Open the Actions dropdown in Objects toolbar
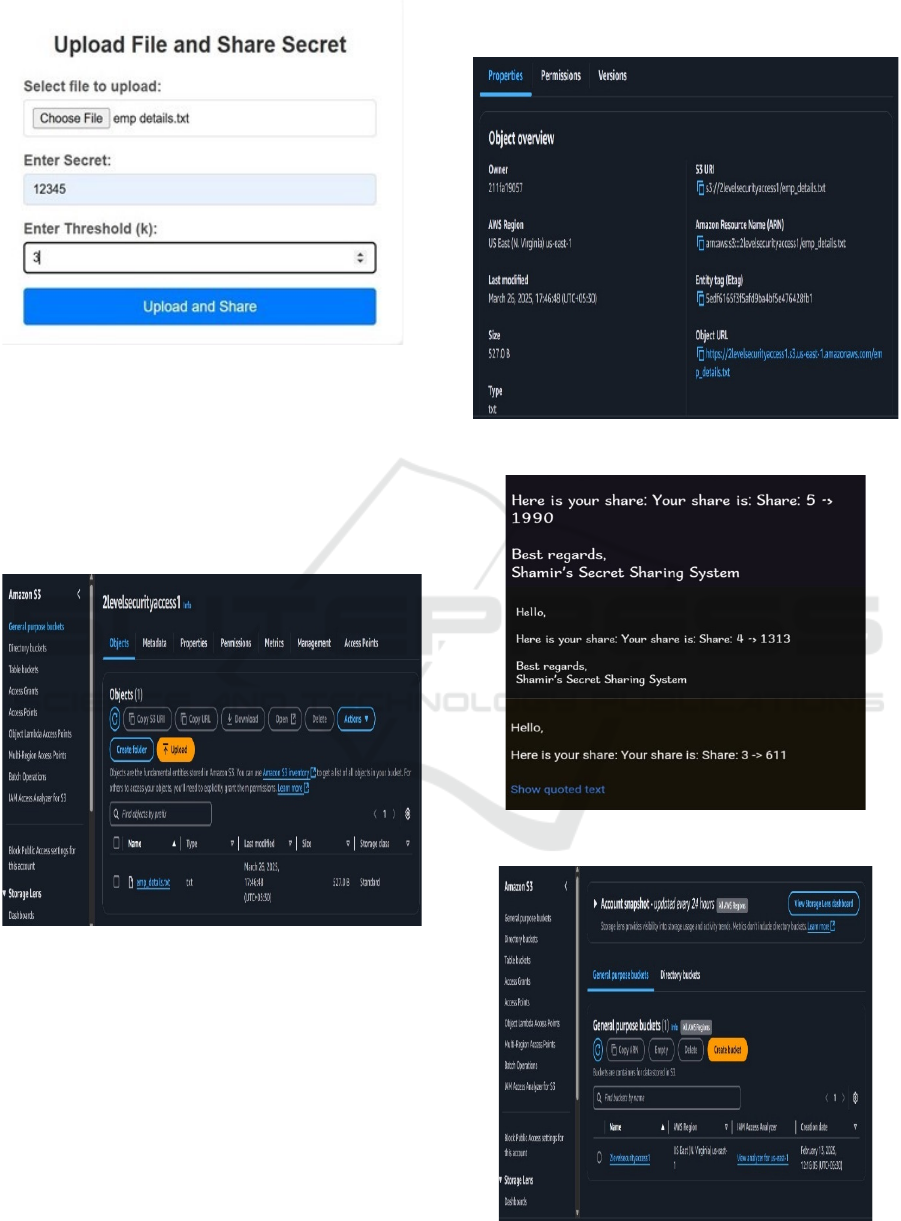This screenshot has width=901, height=1221. click(356, 718)
